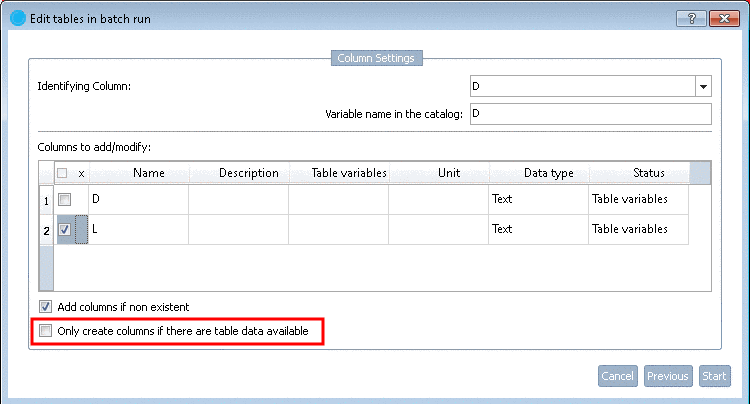
Task: Uncheck the checkbox for row L
Action: (x=64, y=229)
